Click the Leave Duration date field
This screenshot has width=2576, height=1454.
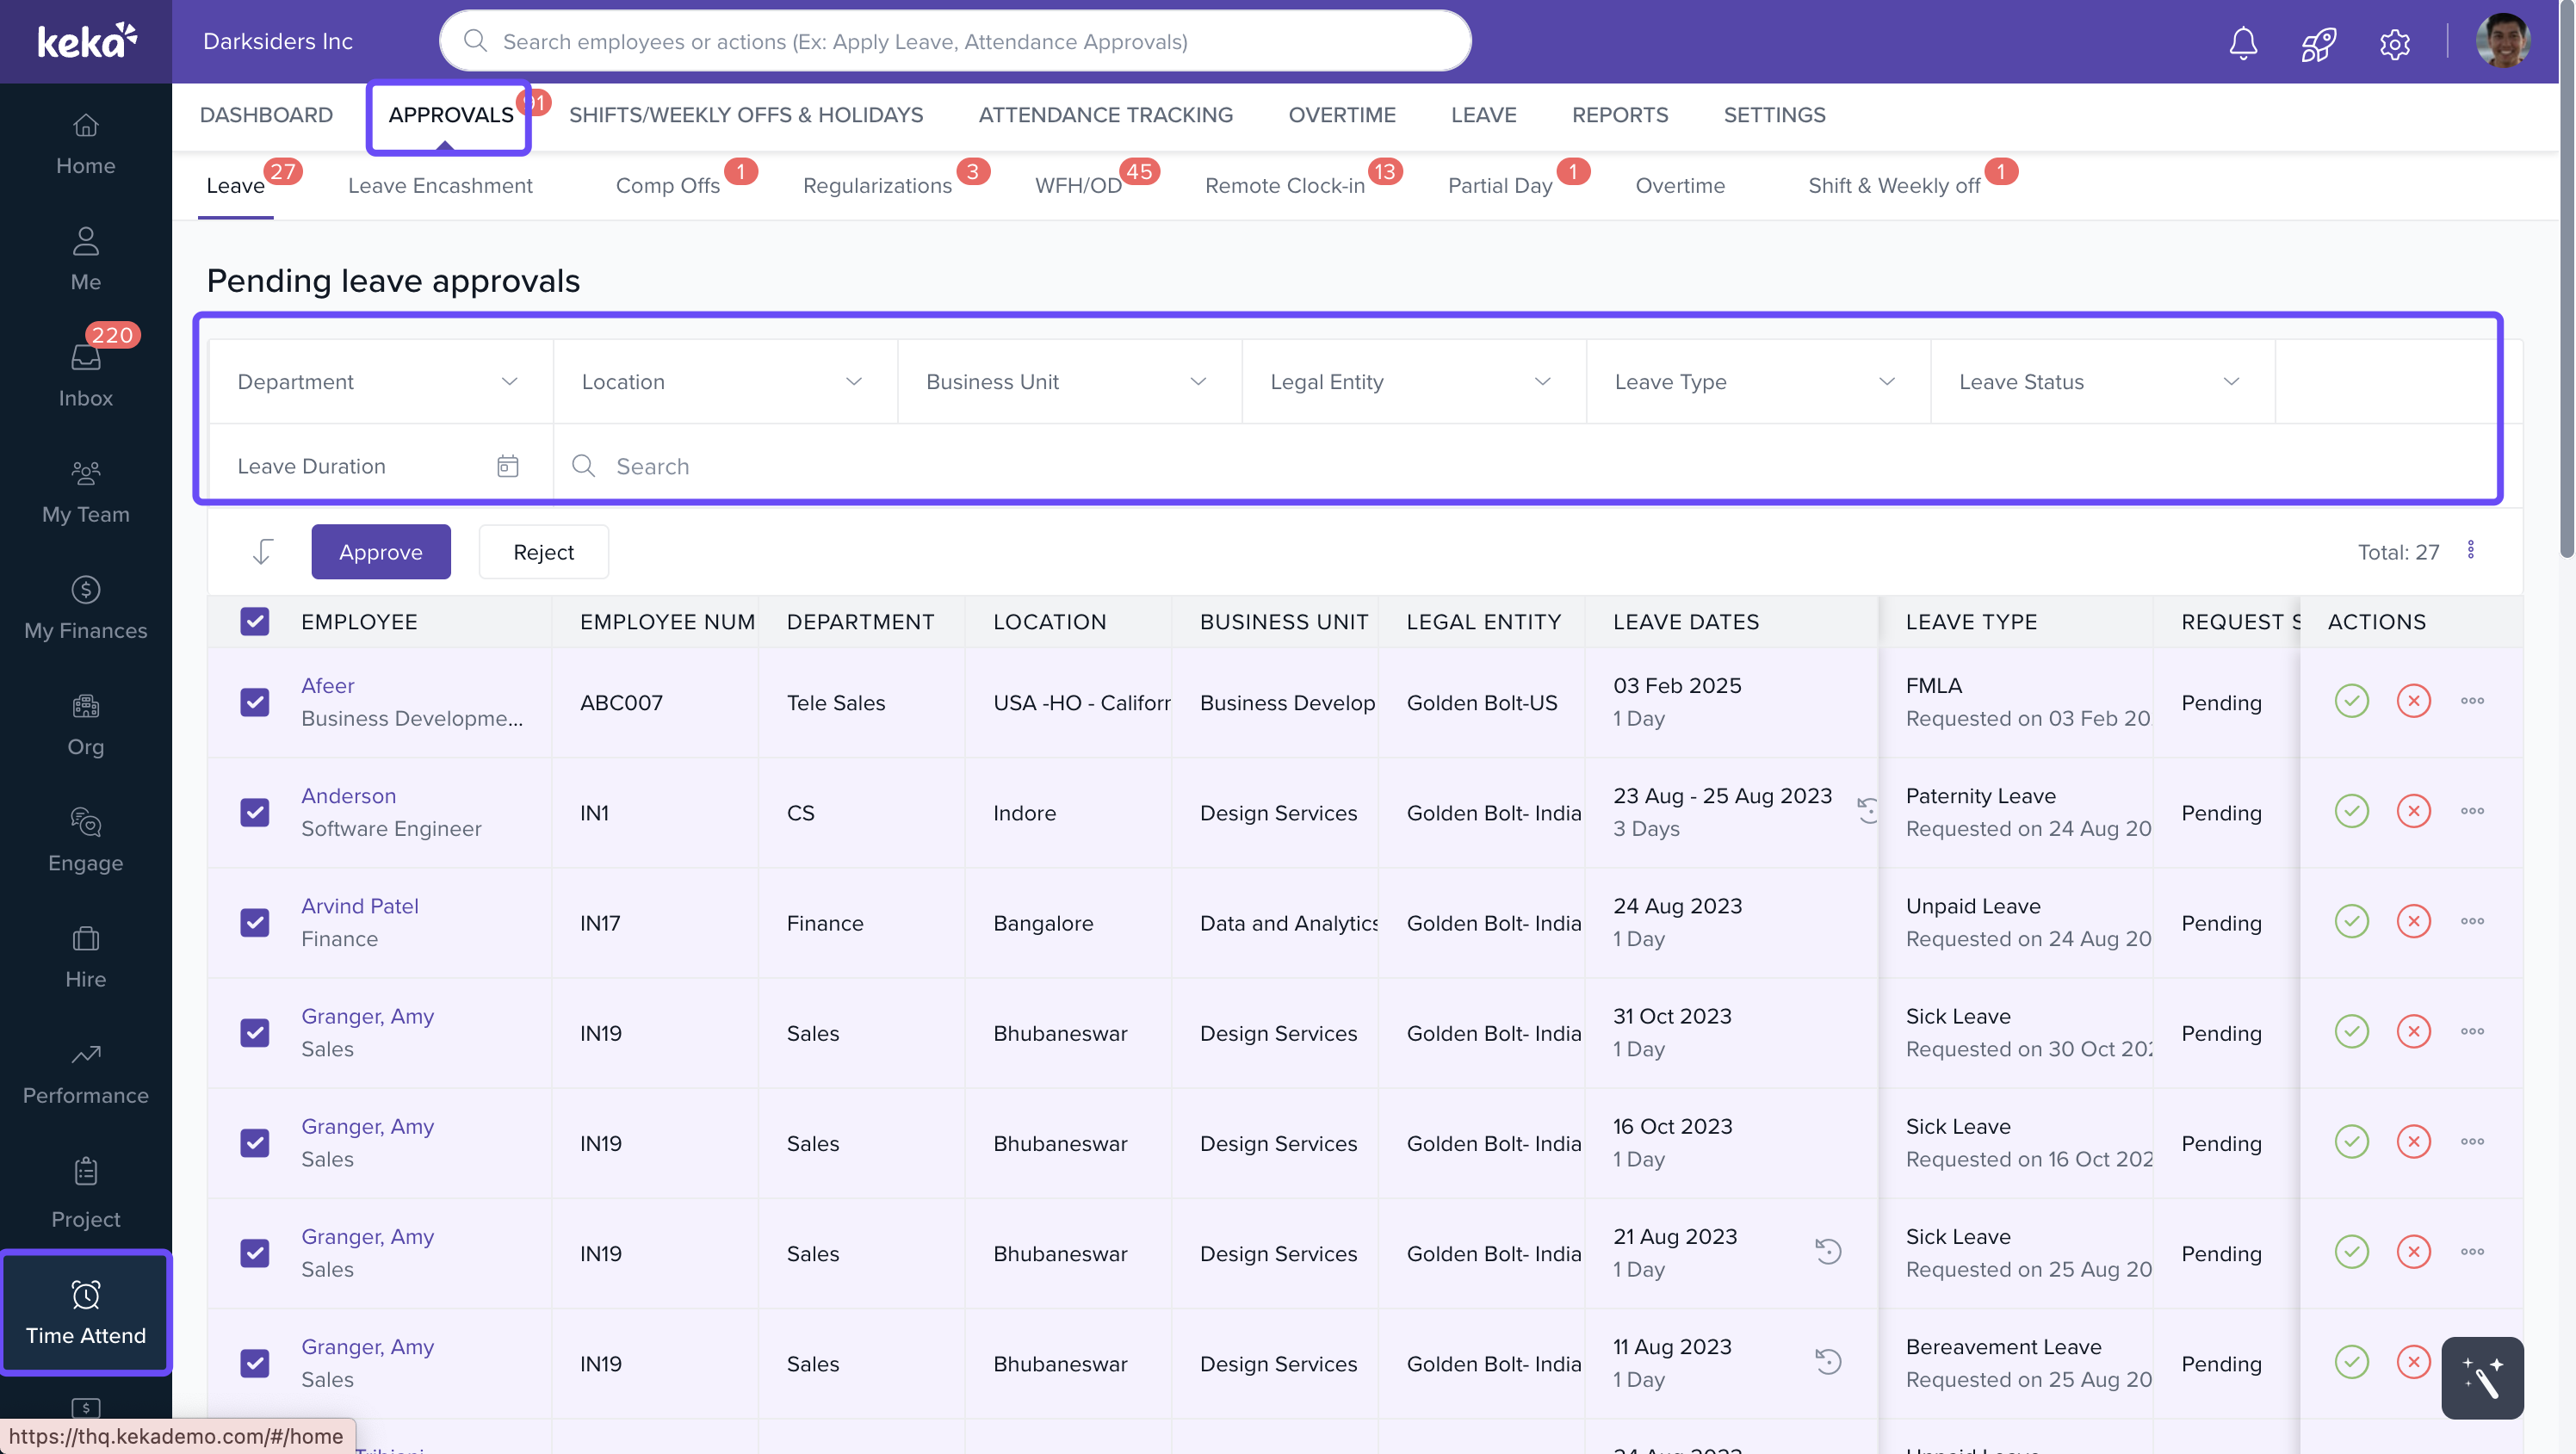click(x=379, y=466)
